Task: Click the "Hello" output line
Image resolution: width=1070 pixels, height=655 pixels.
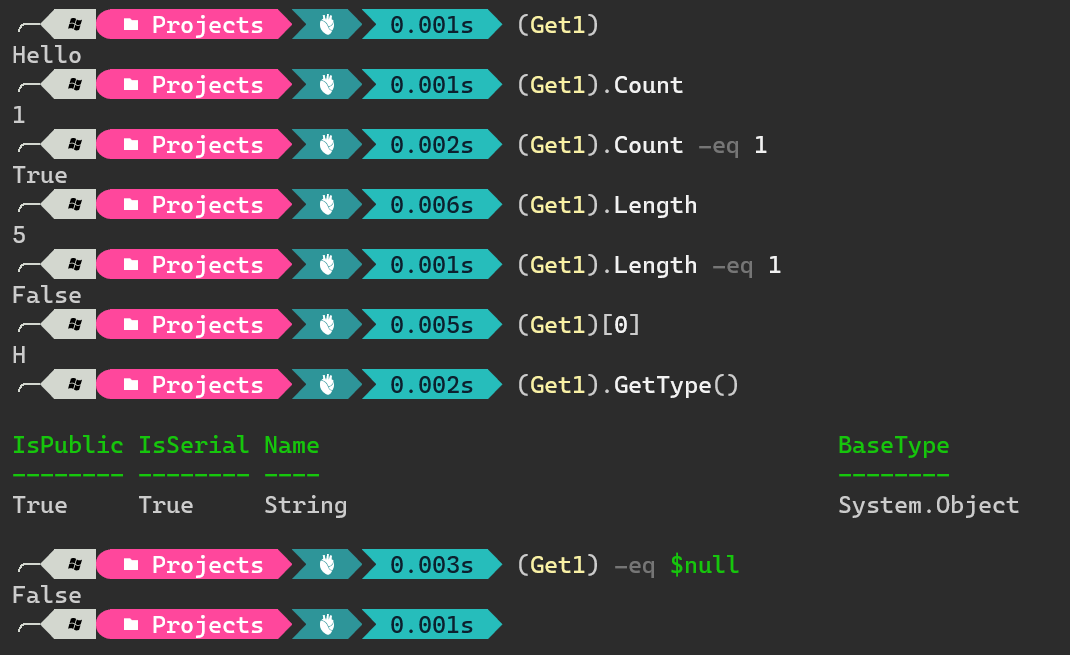Action: click(47, 55)
